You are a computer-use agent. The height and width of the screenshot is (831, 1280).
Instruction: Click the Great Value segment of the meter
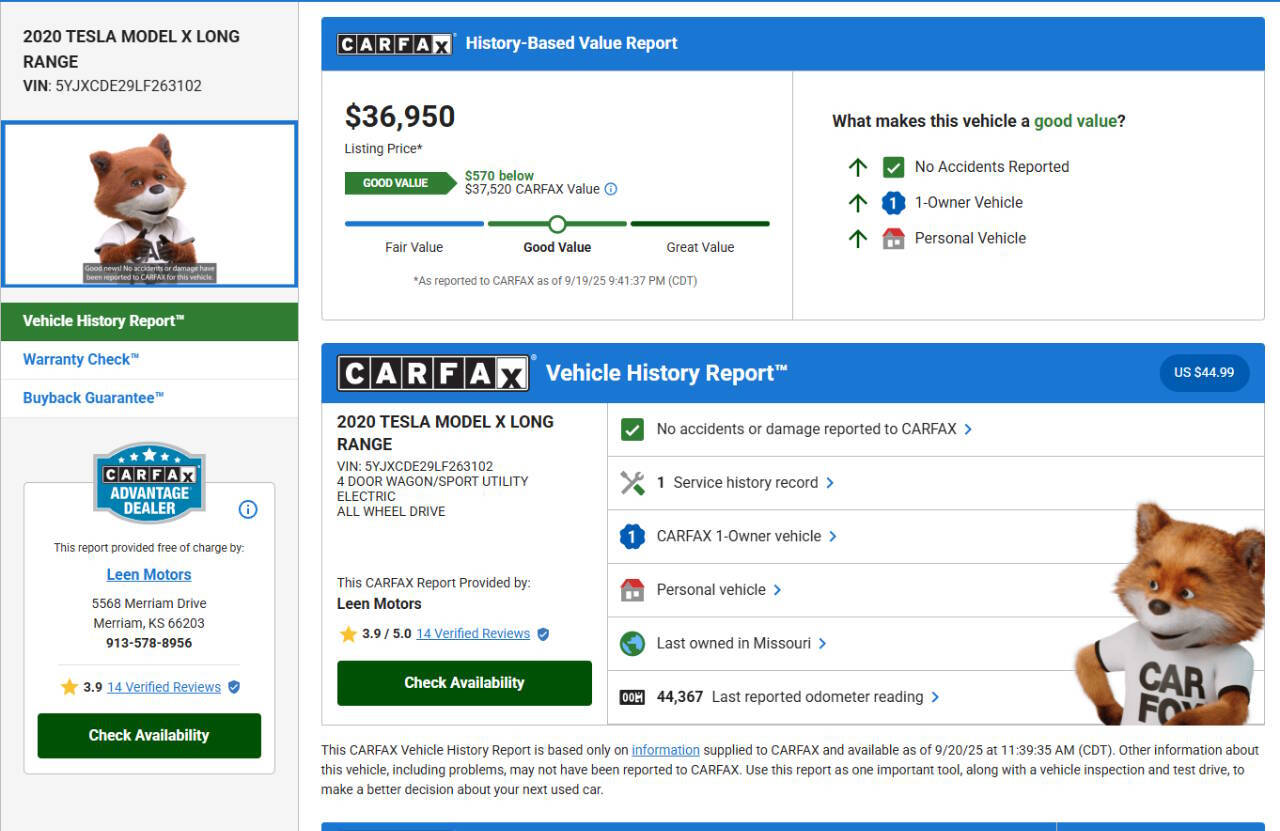tap(700, 224)
